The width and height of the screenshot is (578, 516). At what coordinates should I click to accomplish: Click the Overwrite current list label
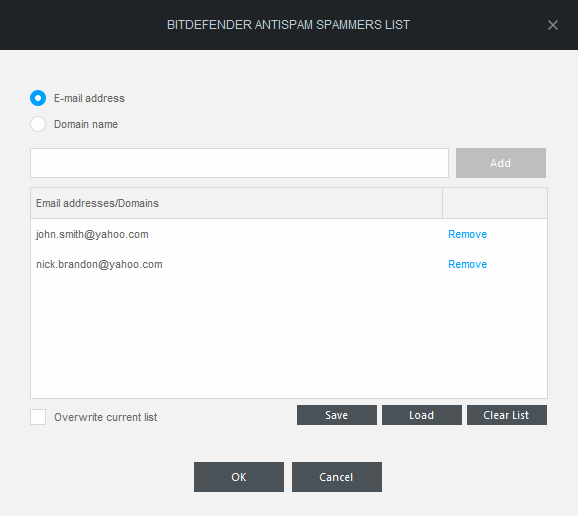(x=105, y=417)
